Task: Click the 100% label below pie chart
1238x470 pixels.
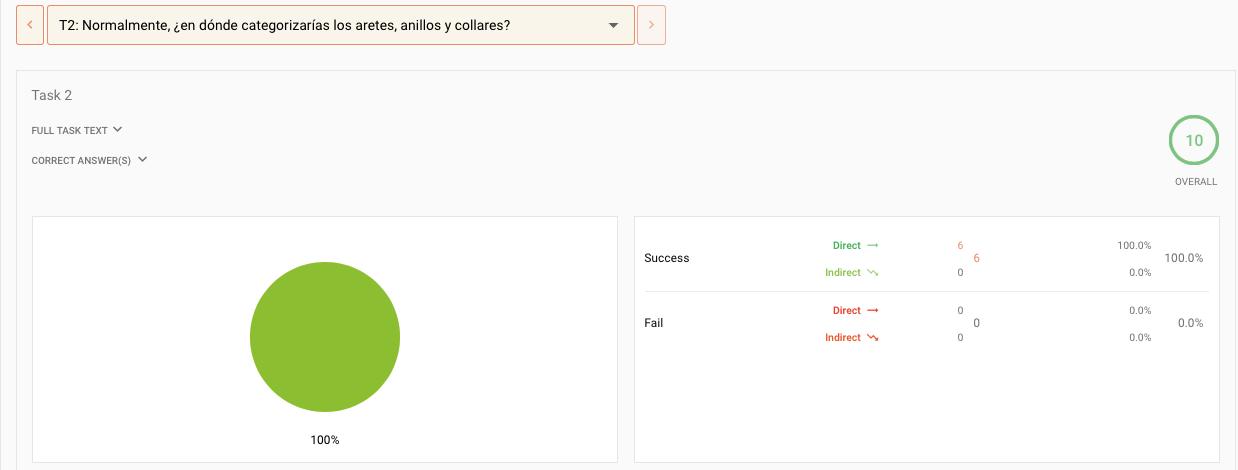Action: (x=325, y=440)
